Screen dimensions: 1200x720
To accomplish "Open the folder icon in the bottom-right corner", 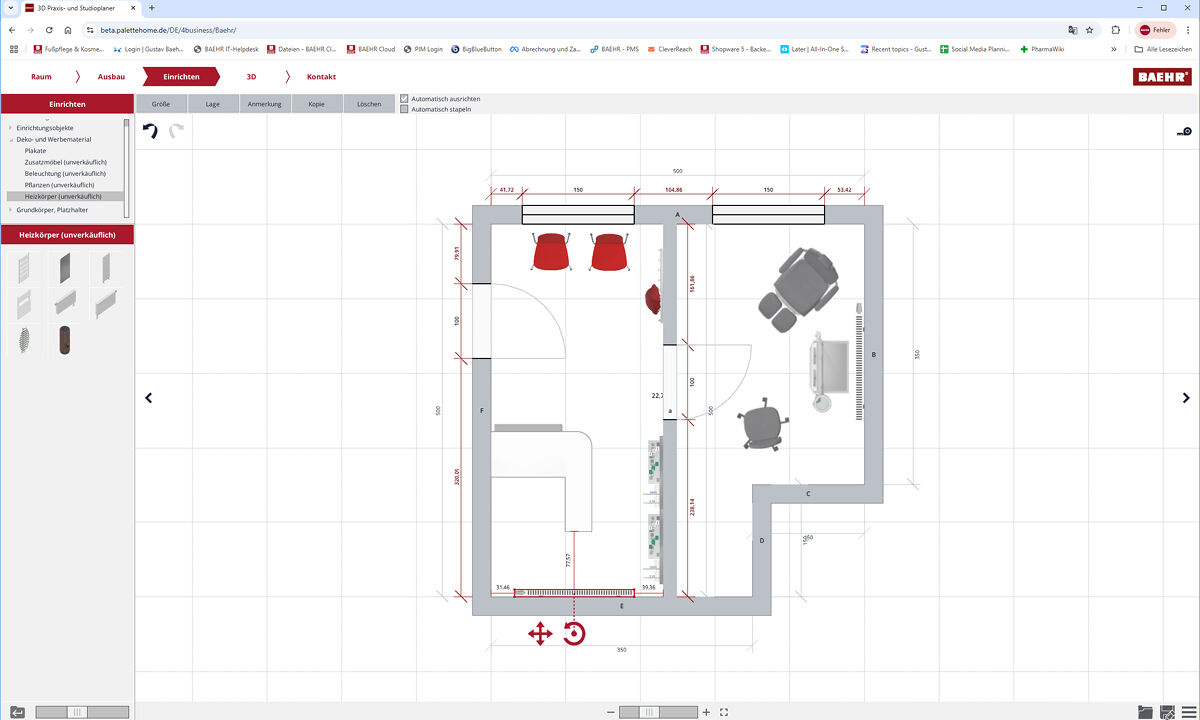I will pos(1145,712).
